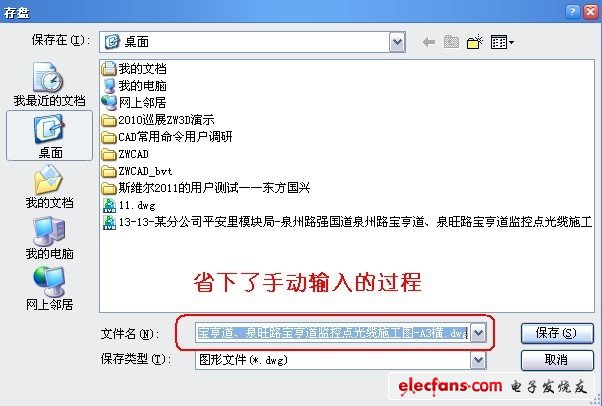Select the CAD常用命令用户调研 folder

click(167, 137)
